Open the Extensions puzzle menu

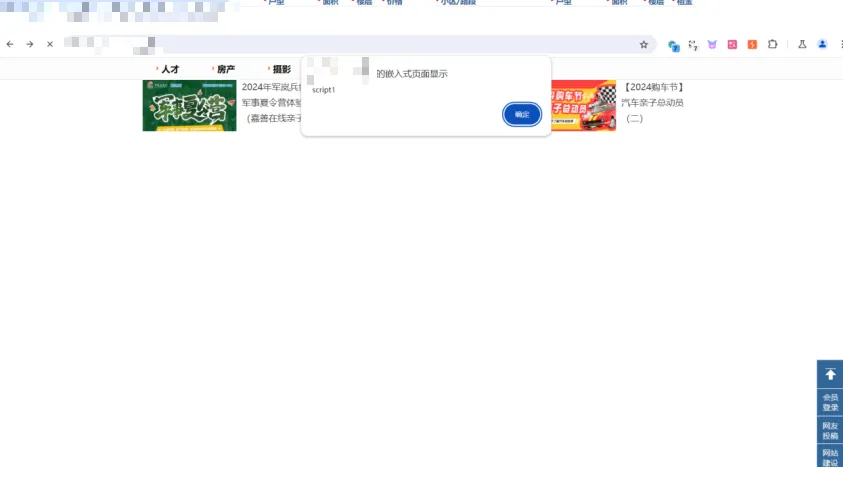[x=773, y=44]
